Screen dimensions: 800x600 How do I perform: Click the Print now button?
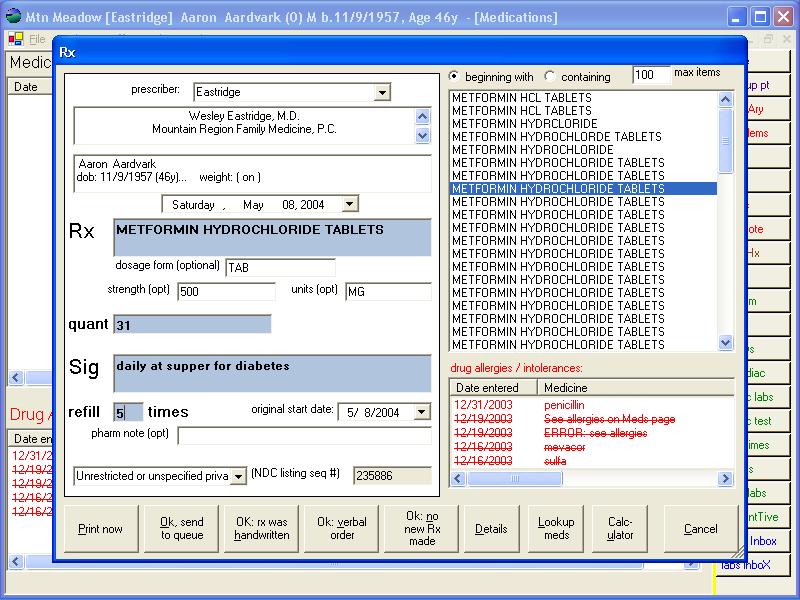point(100,529)
